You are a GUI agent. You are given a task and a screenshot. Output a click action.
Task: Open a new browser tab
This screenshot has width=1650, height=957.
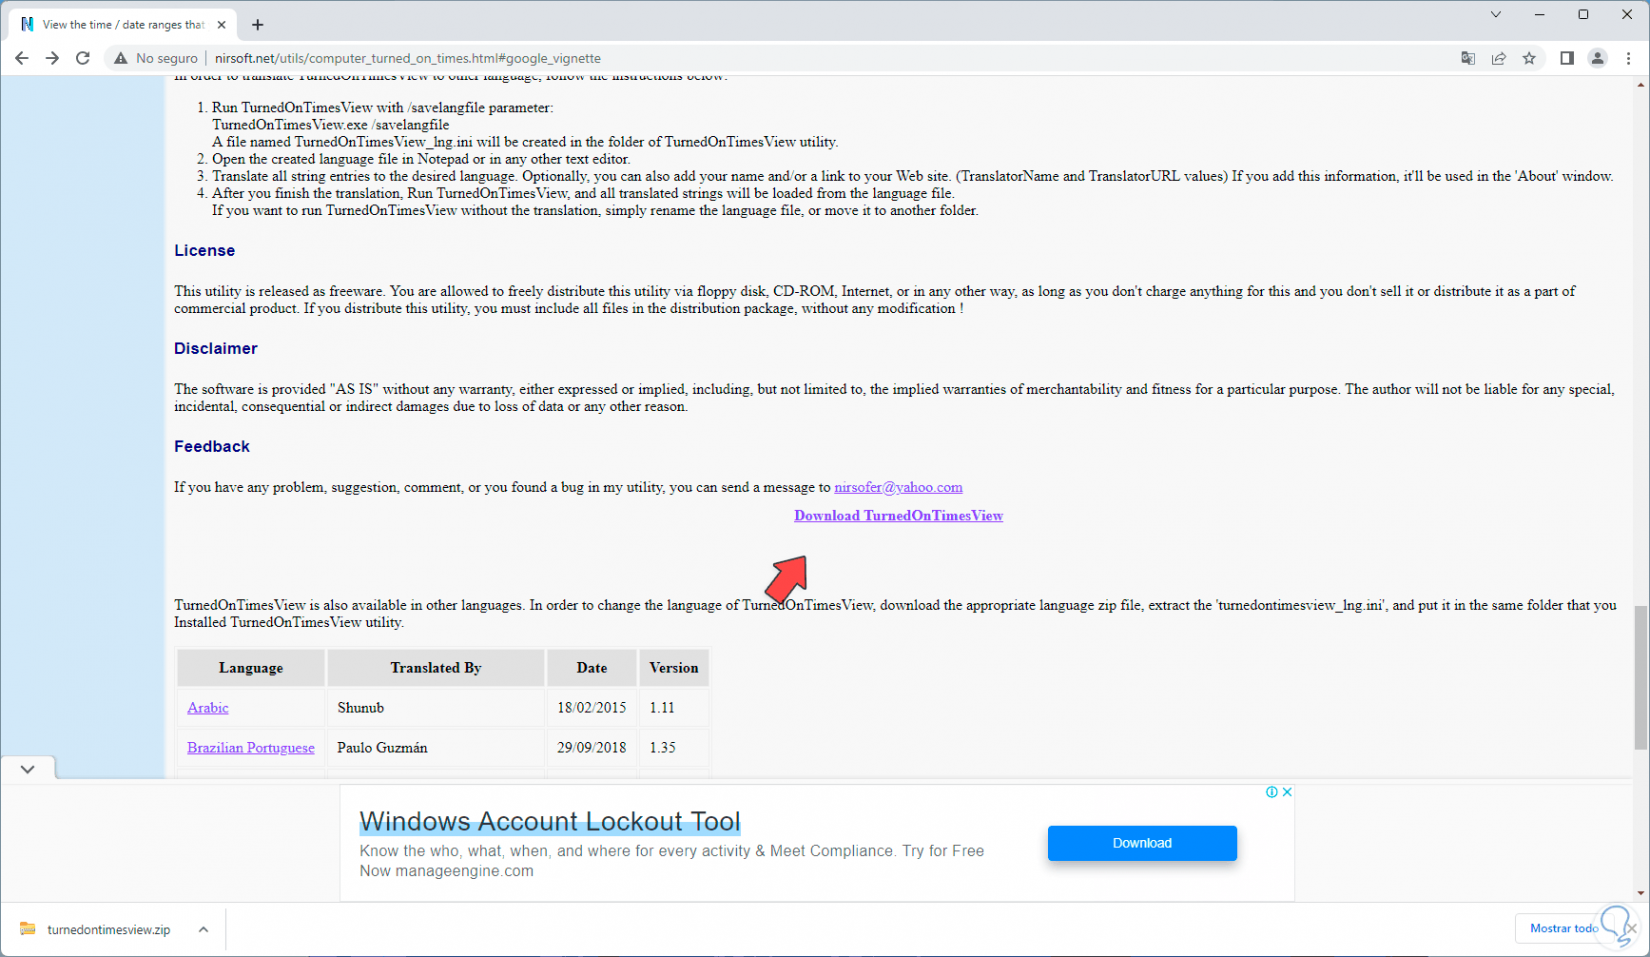[258, 25]
